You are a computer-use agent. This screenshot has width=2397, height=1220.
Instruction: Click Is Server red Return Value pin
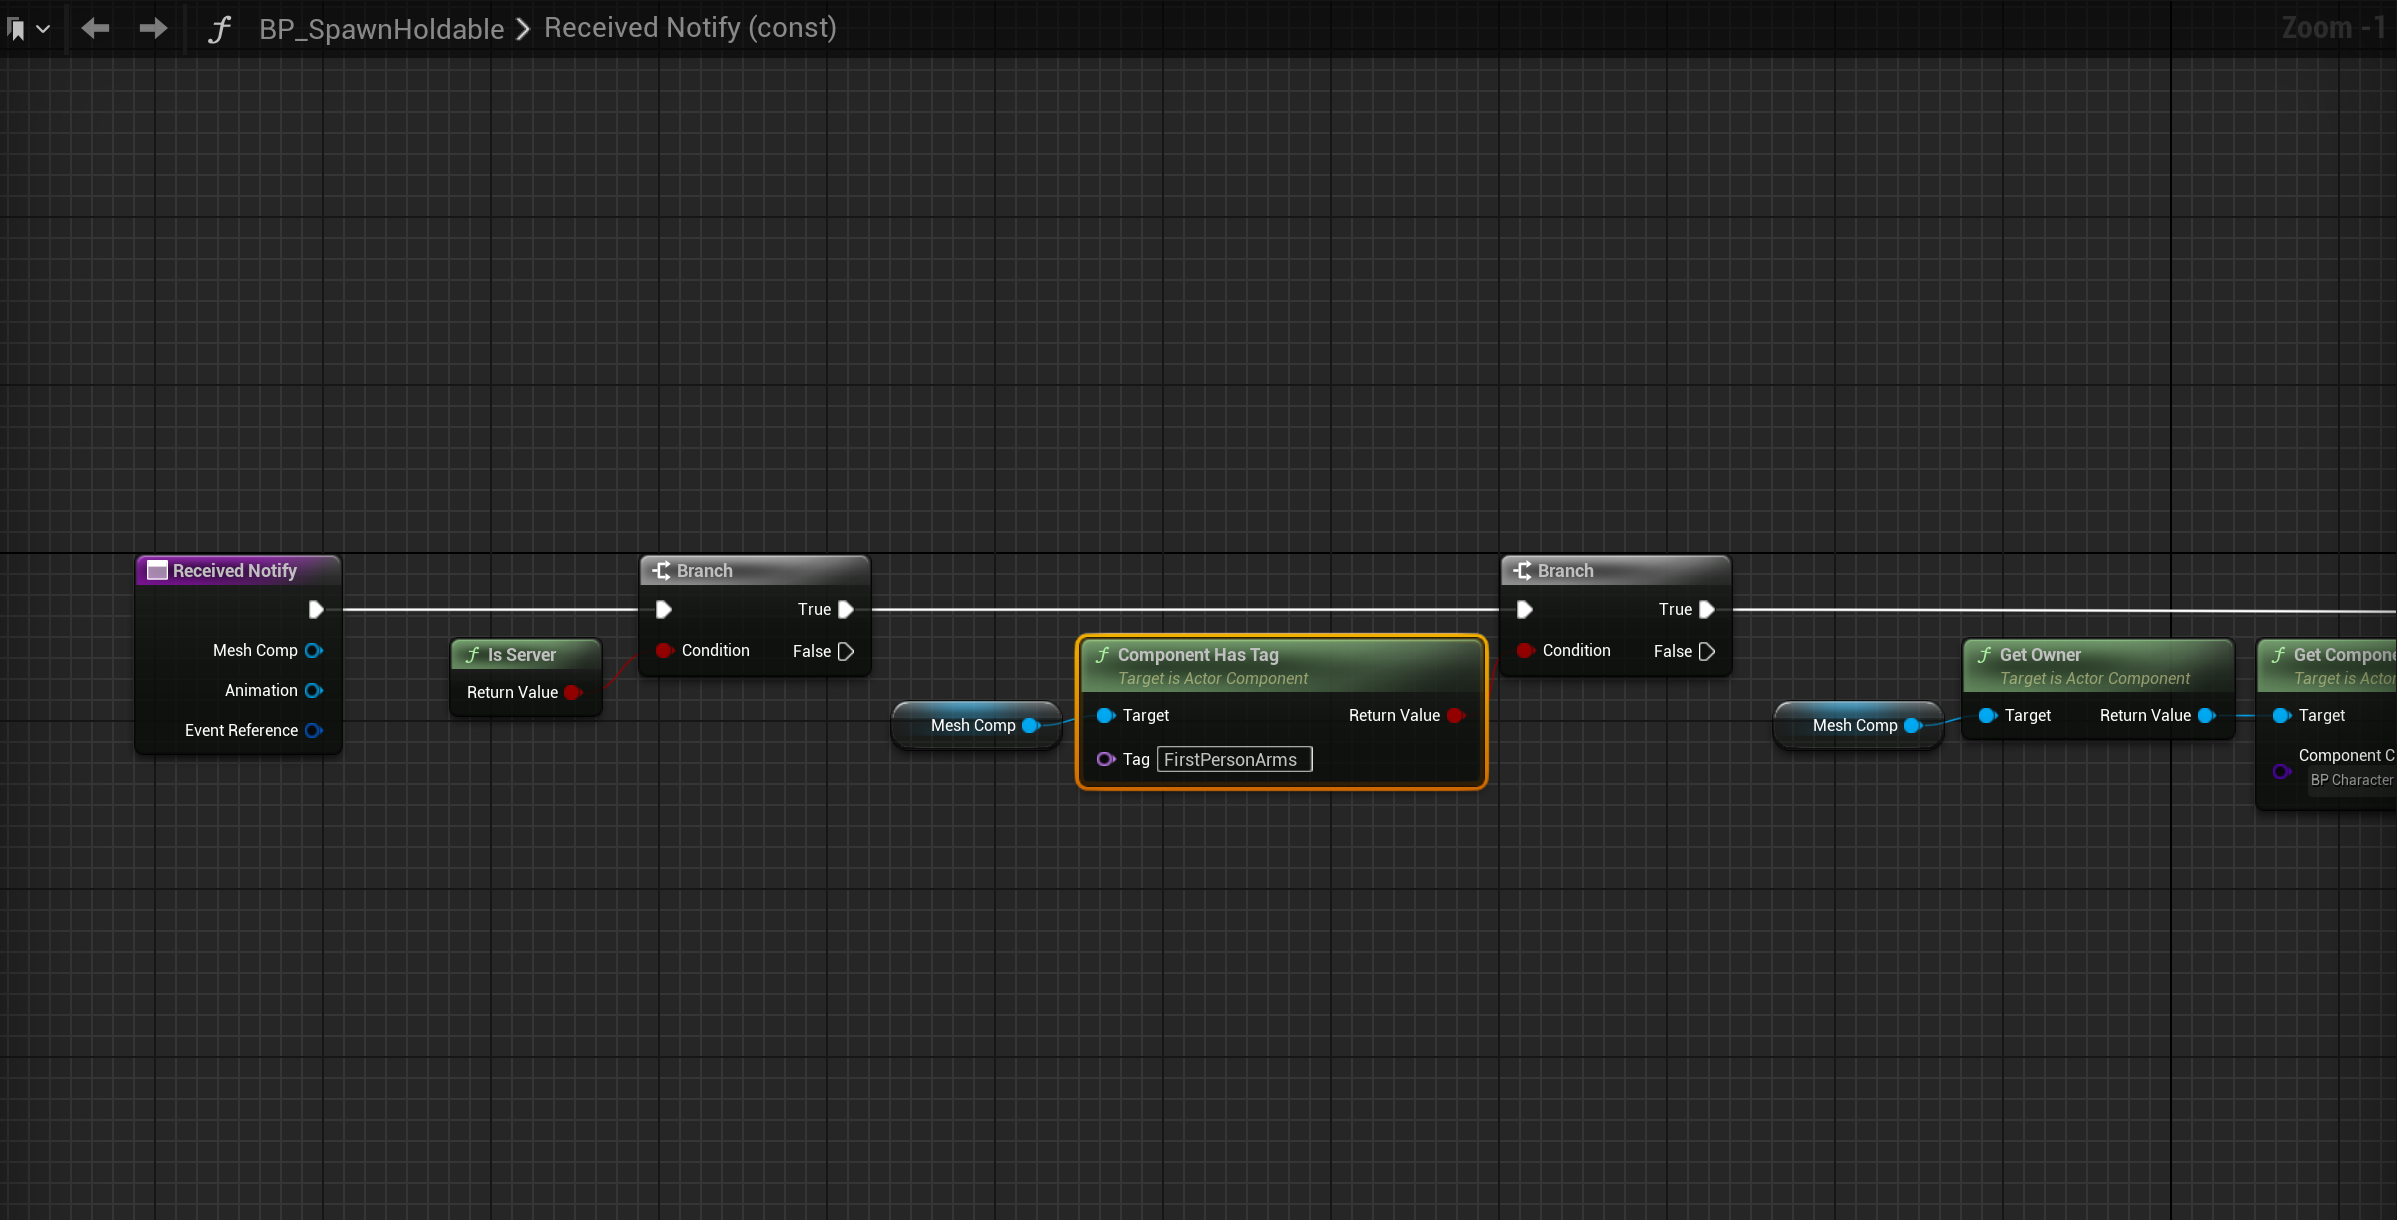click(x=573, y=692)
